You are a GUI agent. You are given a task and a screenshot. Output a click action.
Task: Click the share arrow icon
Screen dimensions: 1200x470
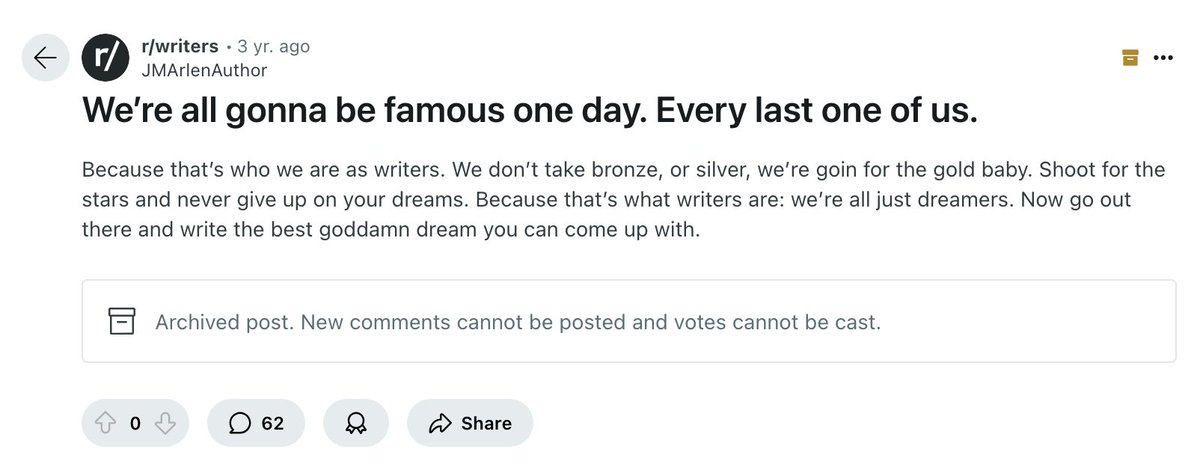click(x=440, y=424)
